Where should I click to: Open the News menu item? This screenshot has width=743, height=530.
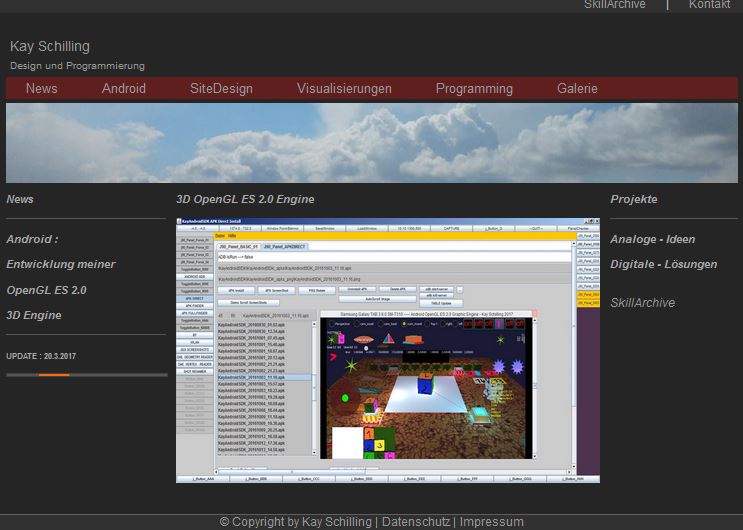[42, 88]
